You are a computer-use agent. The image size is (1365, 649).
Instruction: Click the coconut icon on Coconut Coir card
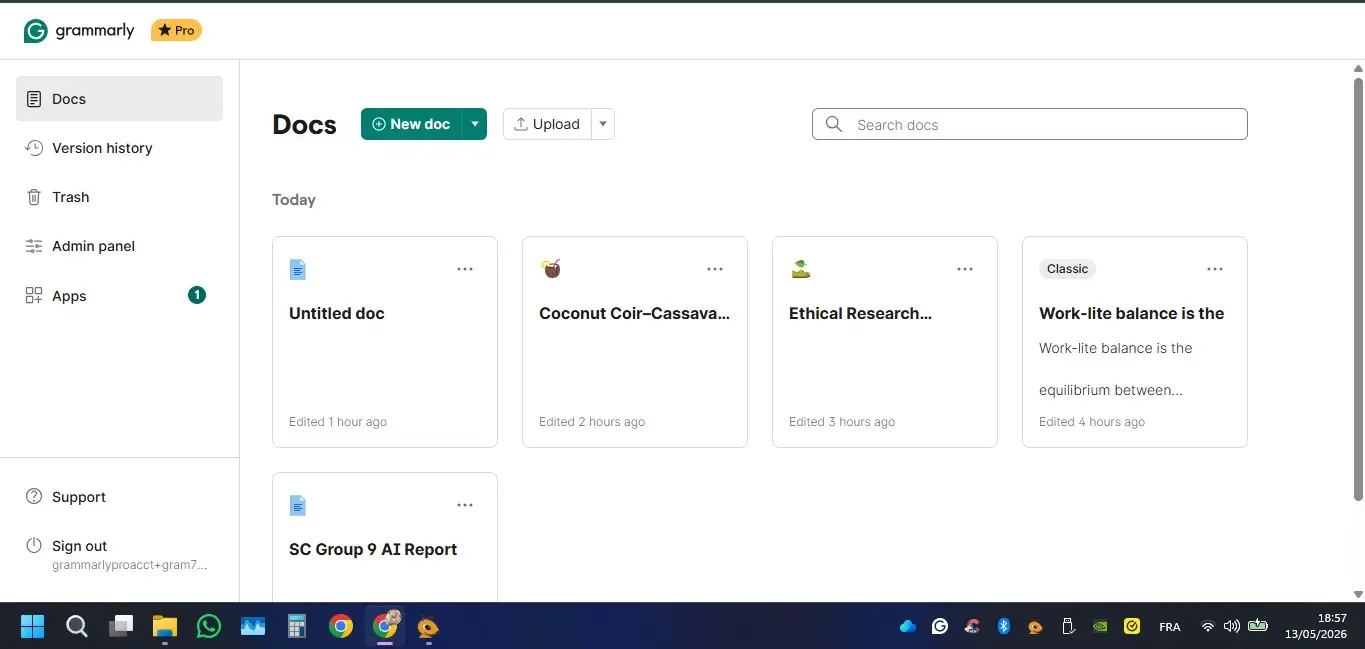(x=550, y=268)
